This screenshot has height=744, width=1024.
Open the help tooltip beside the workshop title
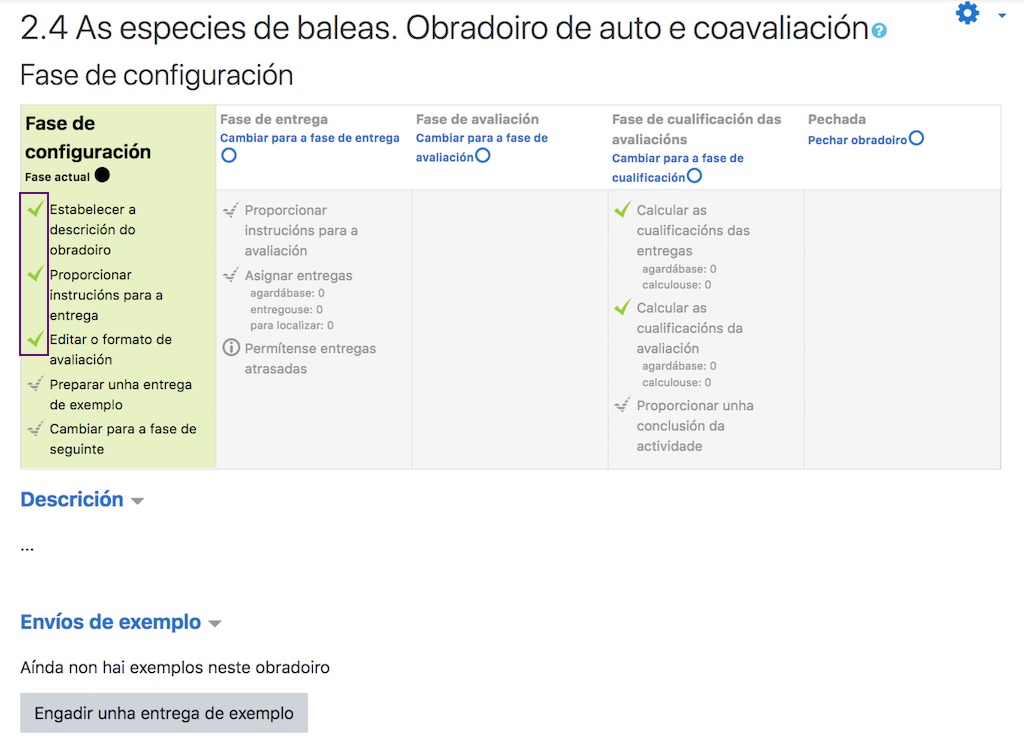point(880,29)
